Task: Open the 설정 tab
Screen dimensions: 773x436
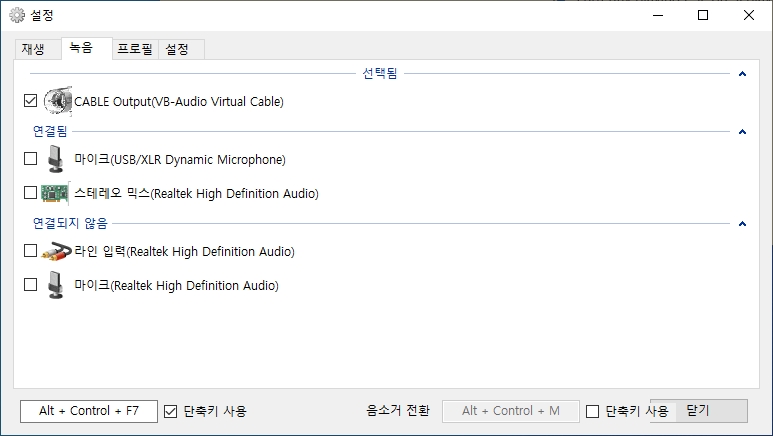Action: 181,49
